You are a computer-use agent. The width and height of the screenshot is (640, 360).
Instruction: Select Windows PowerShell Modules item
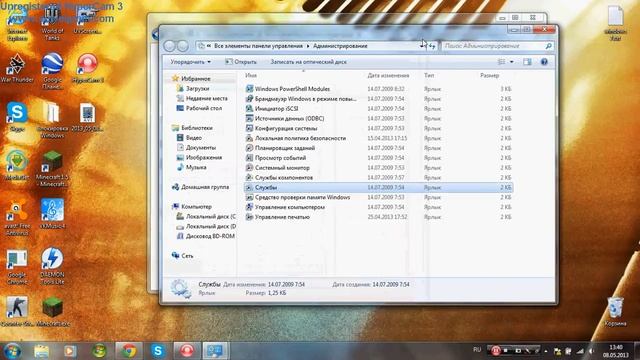[x=378, y=89]
